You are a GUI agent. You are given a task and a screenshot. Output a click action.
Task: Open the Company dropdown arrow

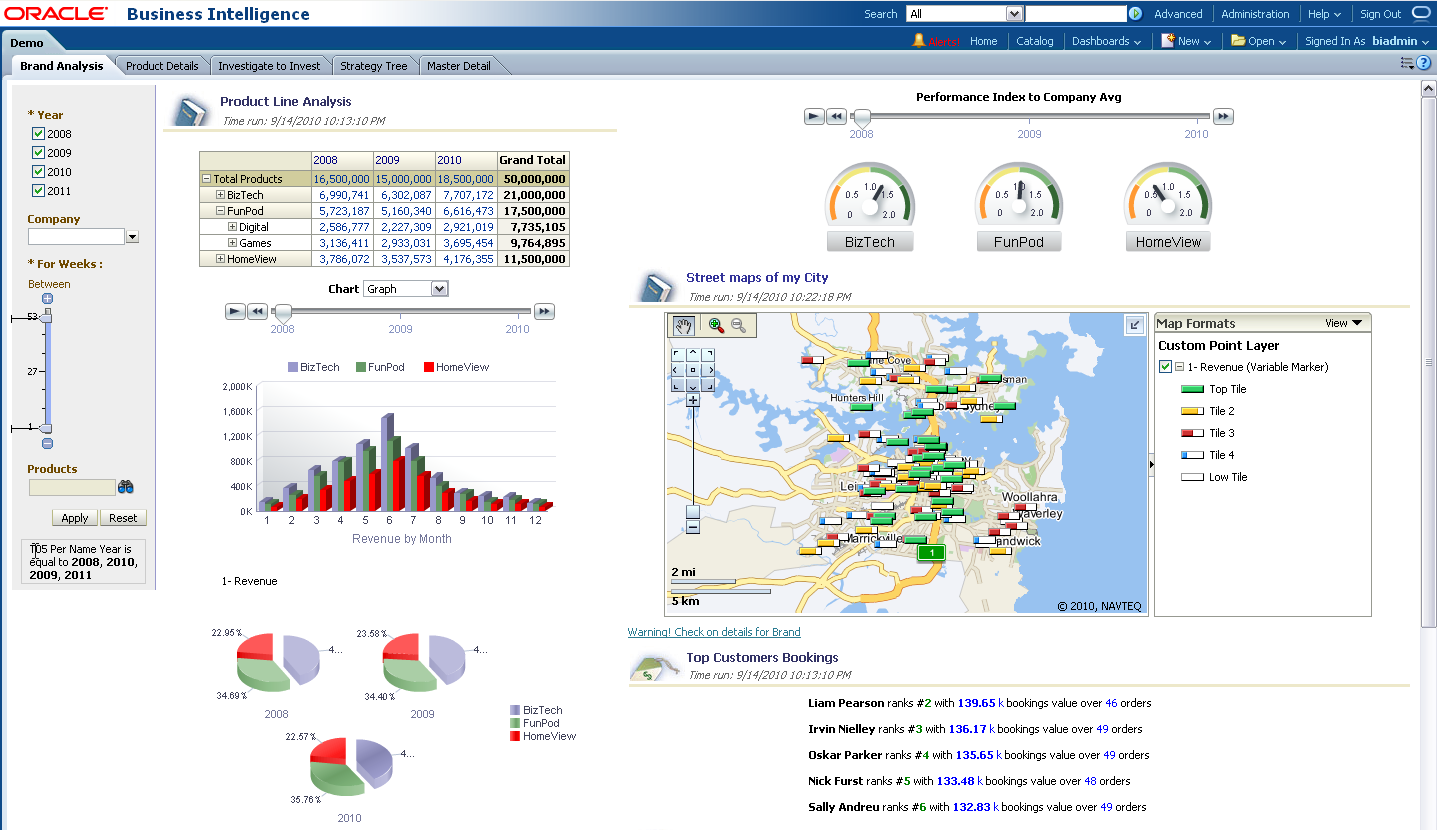coord(132,237)
